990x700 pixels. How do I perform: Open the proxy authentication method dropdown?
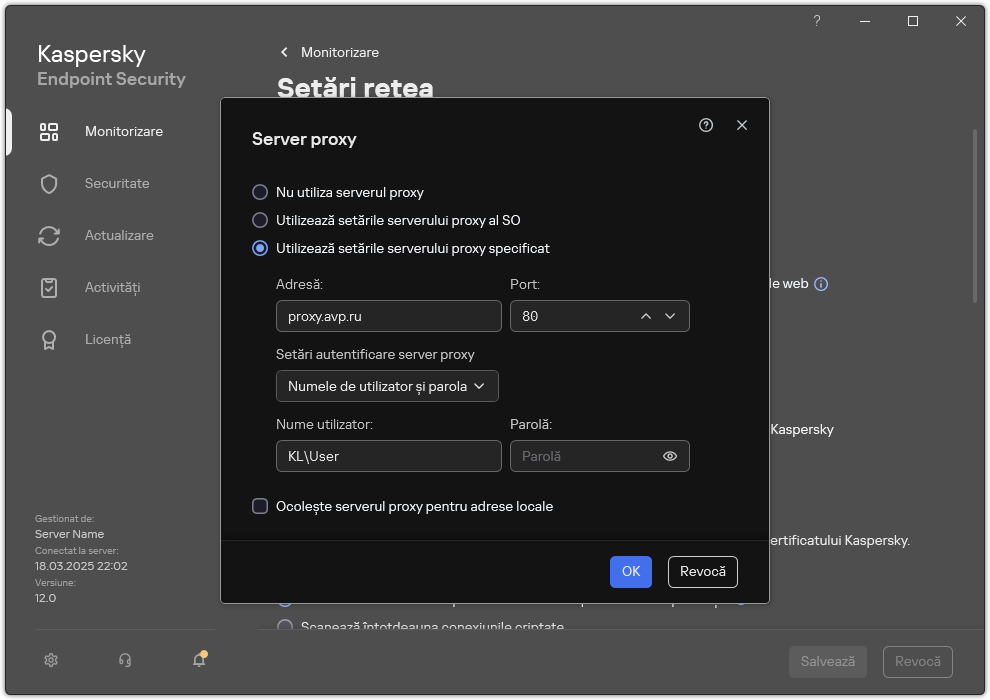click(x=387, y=386)
